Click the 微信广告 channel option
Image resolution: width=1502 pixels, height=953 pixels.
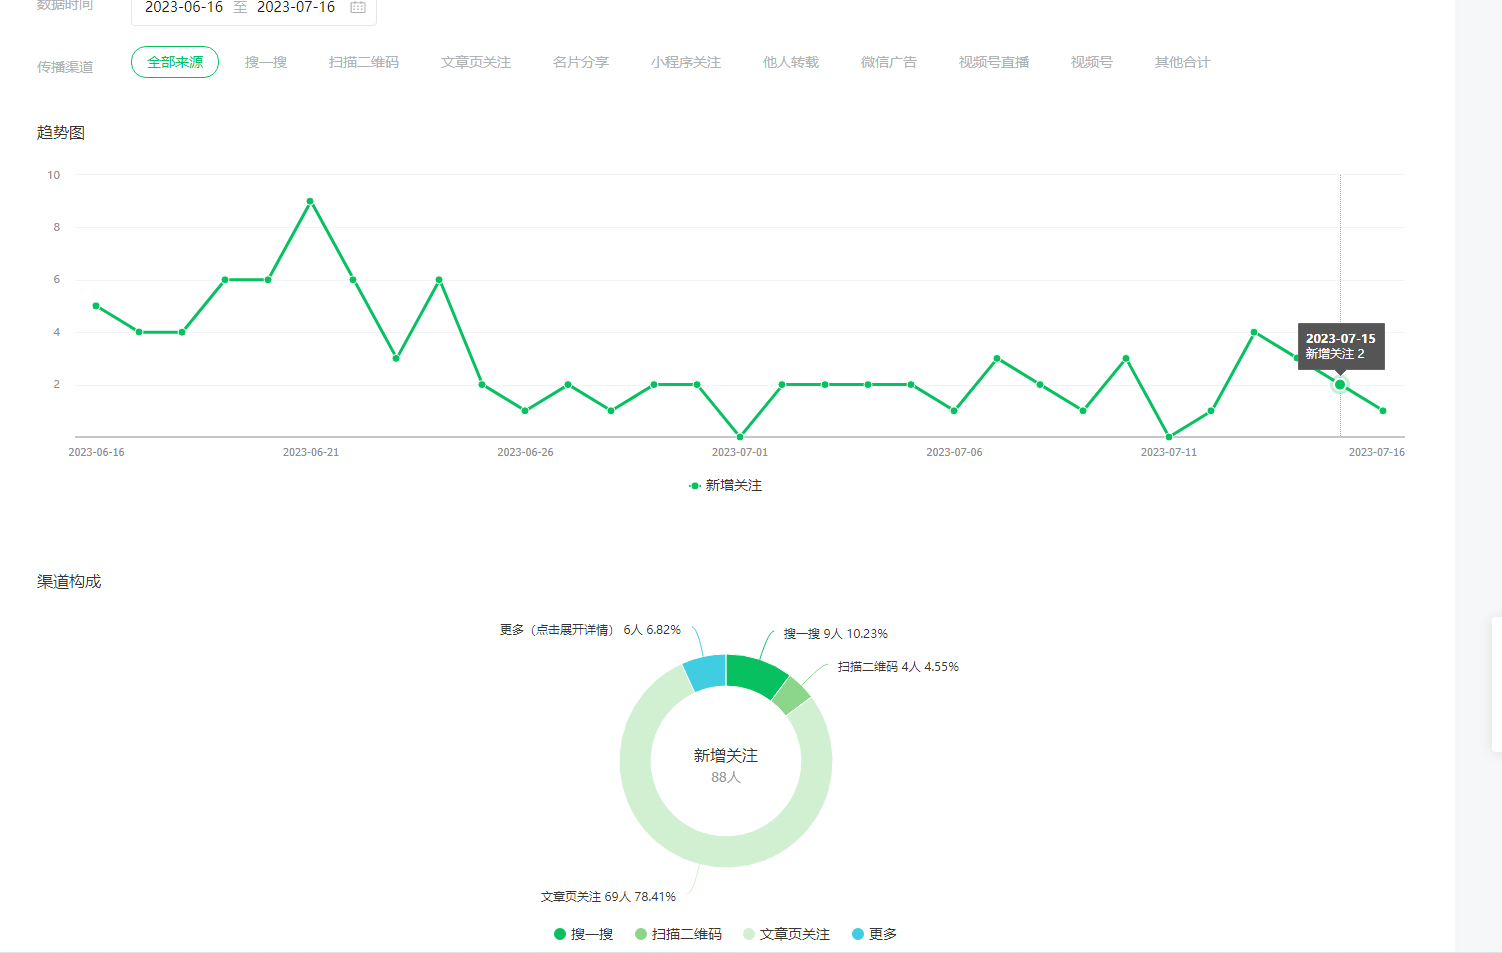(889, 62)
